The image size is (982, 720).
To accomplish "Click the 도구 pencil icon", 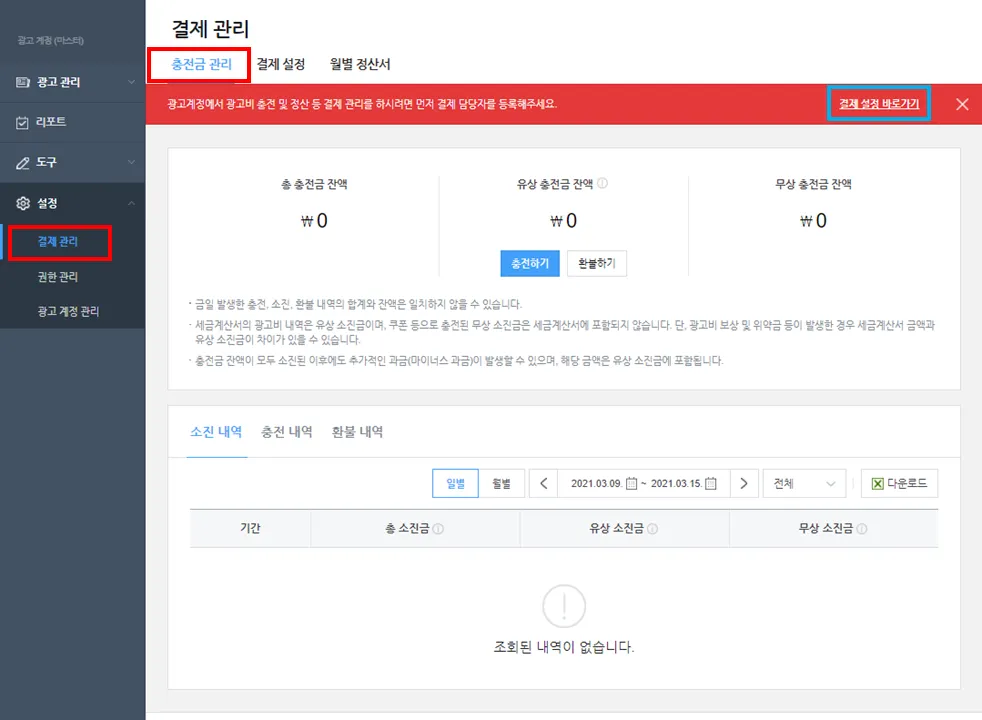I will click(x=23, y=163).
